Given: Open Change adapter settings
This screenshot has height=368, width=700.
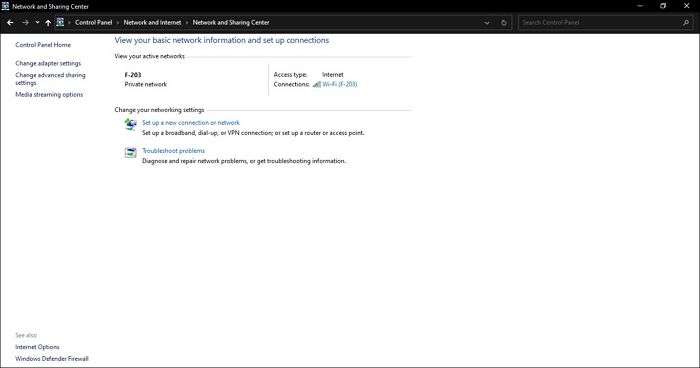Looking at the screenshot, I should (x=48, y=63).
